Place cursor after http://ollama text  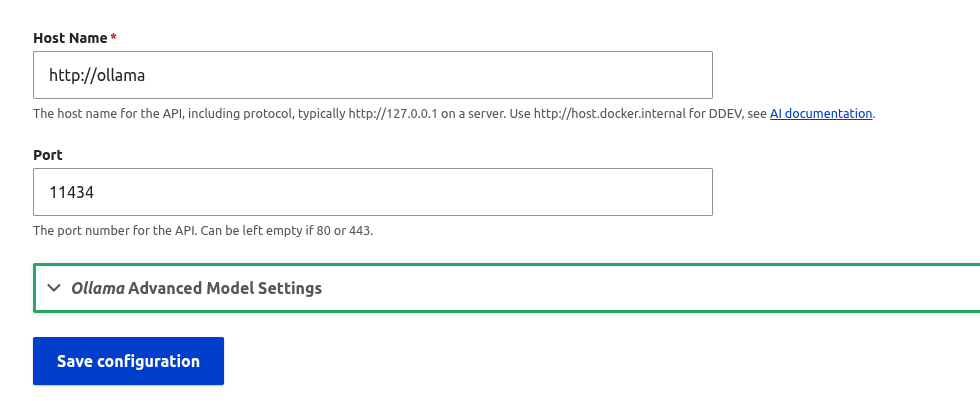tap(146, 76)
